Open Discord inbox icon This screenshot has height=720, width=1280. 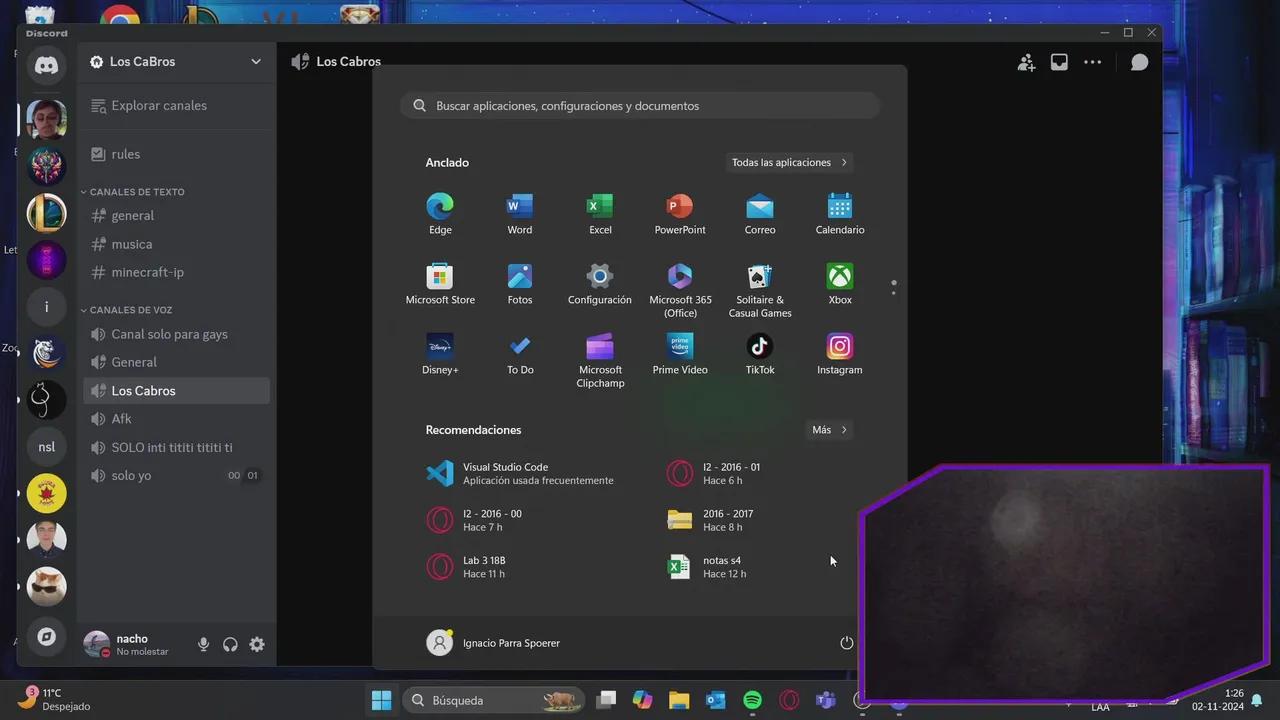pos(1059,62)
